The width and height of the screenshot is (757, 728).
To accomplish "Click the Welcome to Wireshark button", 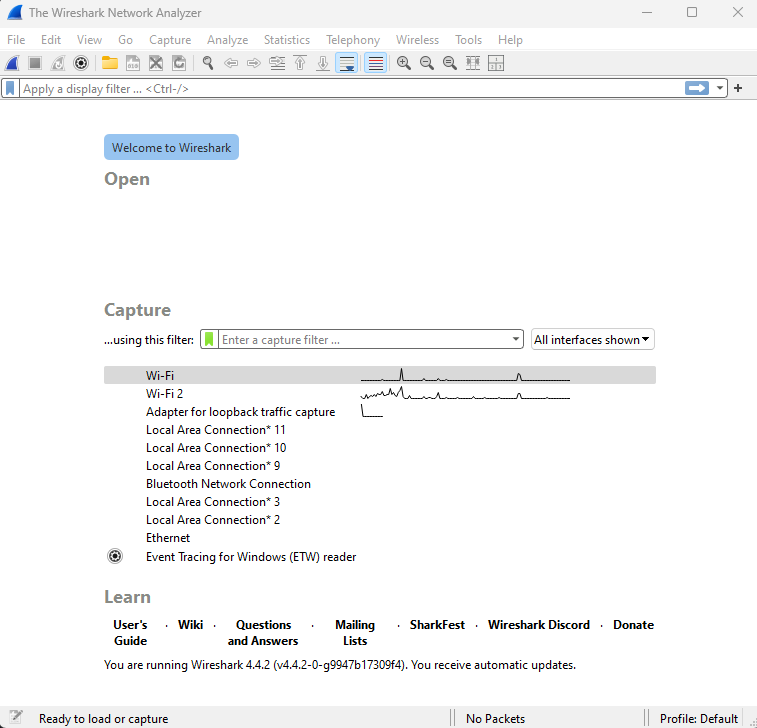I will [x=171, y=147].
